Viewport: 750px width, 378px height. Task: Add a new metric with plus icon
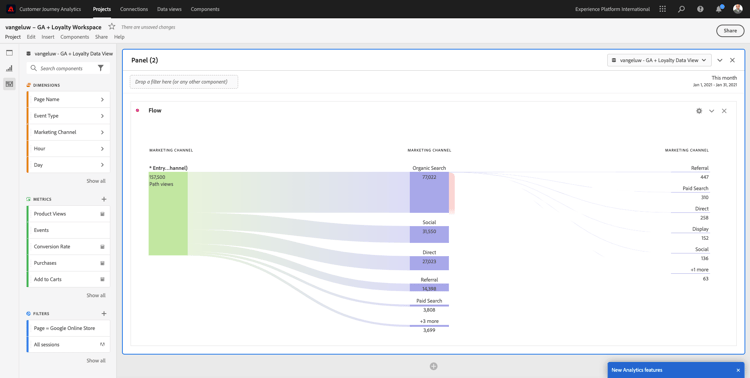tap(104, 199)
